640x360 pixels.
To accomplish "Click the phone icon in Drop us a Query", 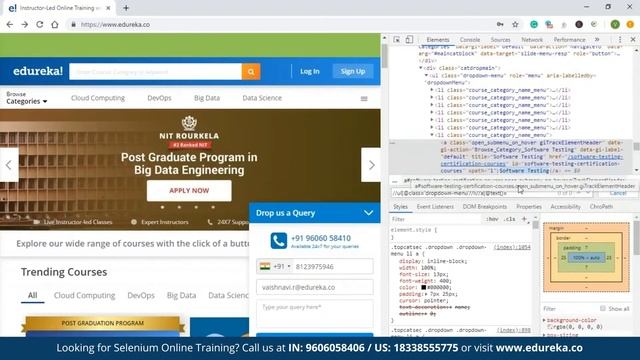I will coord(278,241).
